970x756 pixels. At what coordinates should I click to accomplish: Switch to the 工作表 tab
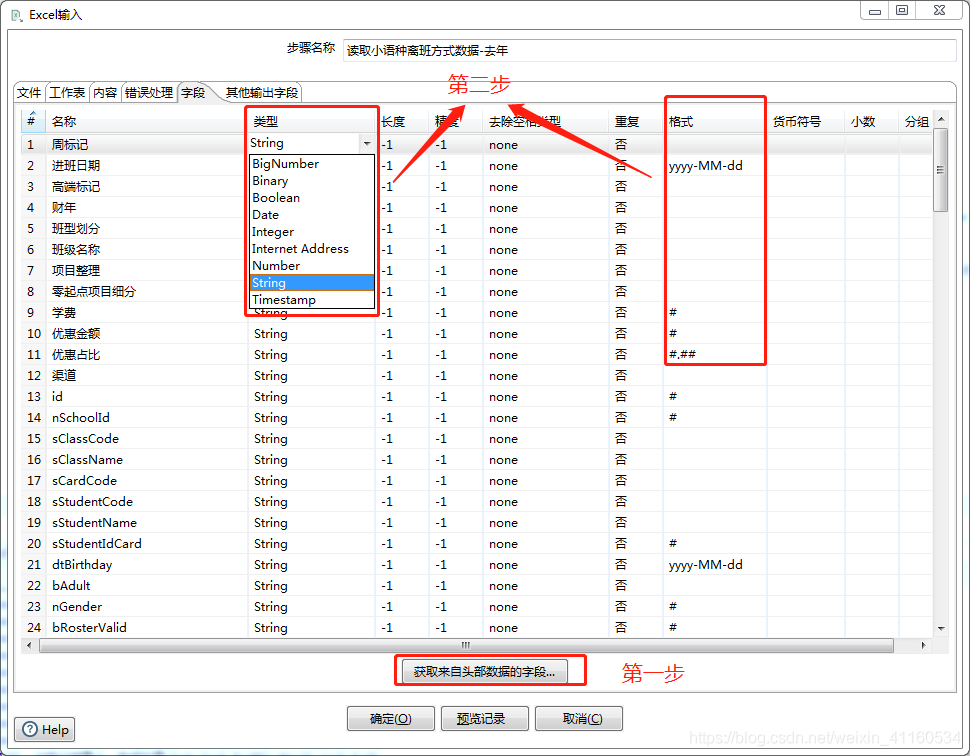67,93
